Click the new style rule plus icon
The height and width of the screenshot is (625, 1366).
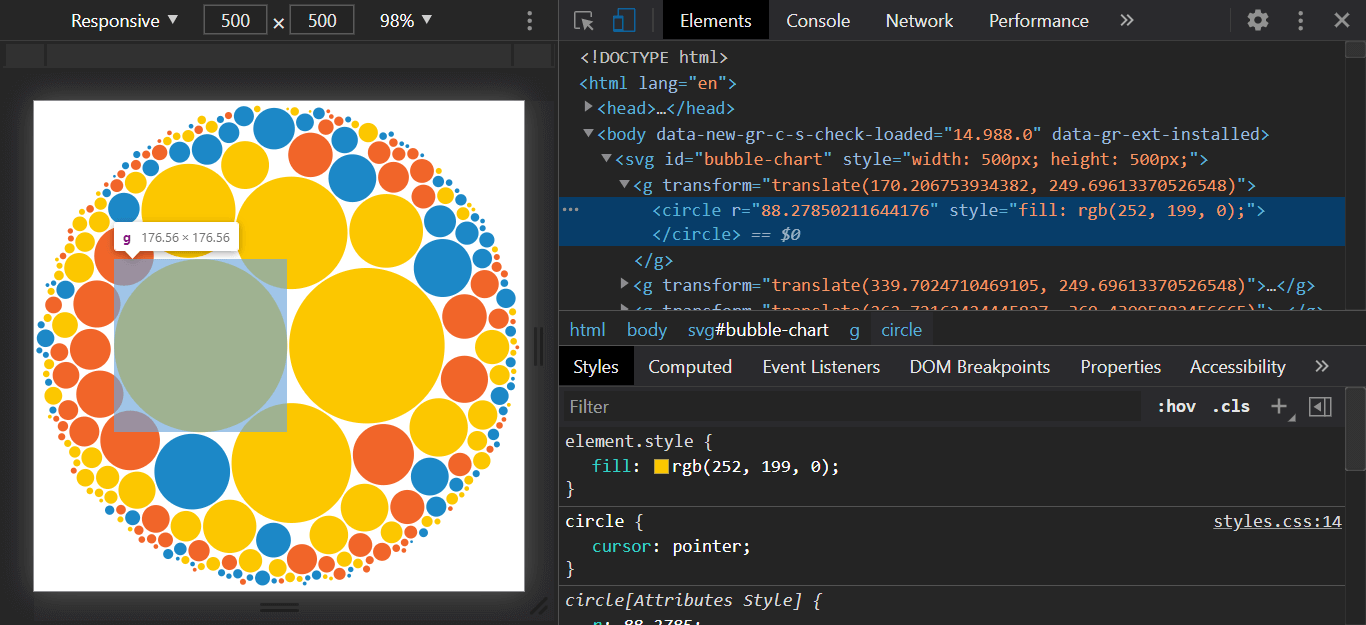point(1279,406)
